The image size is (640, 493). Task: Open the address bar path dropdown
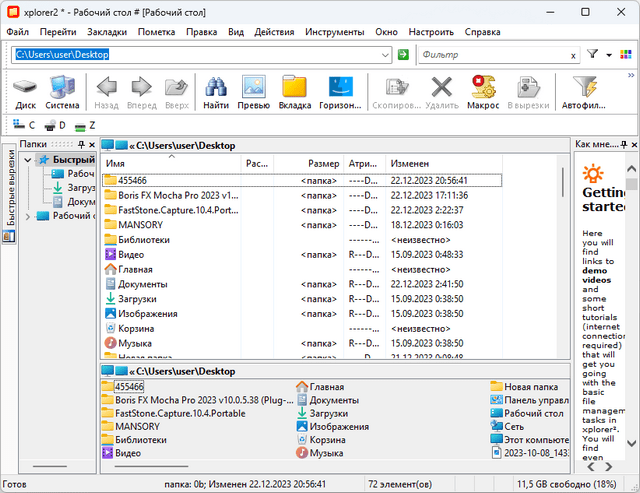[x=385, y=54]
